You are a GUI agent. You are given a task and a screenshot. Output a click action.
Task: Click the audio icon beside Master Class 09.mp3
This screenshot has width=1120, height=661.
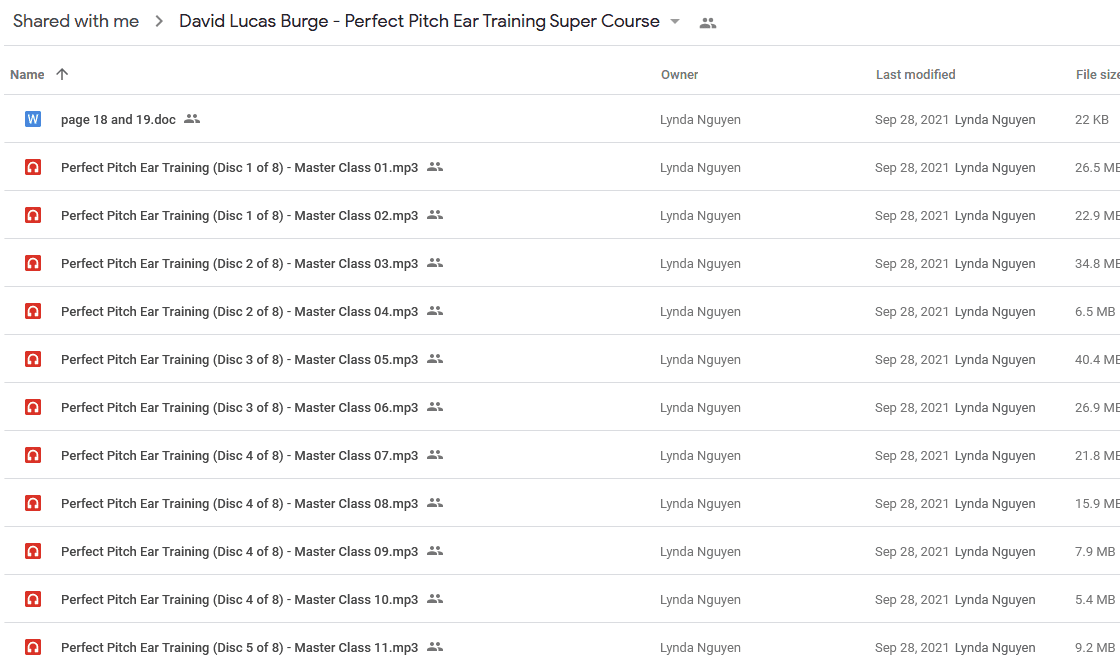click(33, 552)
